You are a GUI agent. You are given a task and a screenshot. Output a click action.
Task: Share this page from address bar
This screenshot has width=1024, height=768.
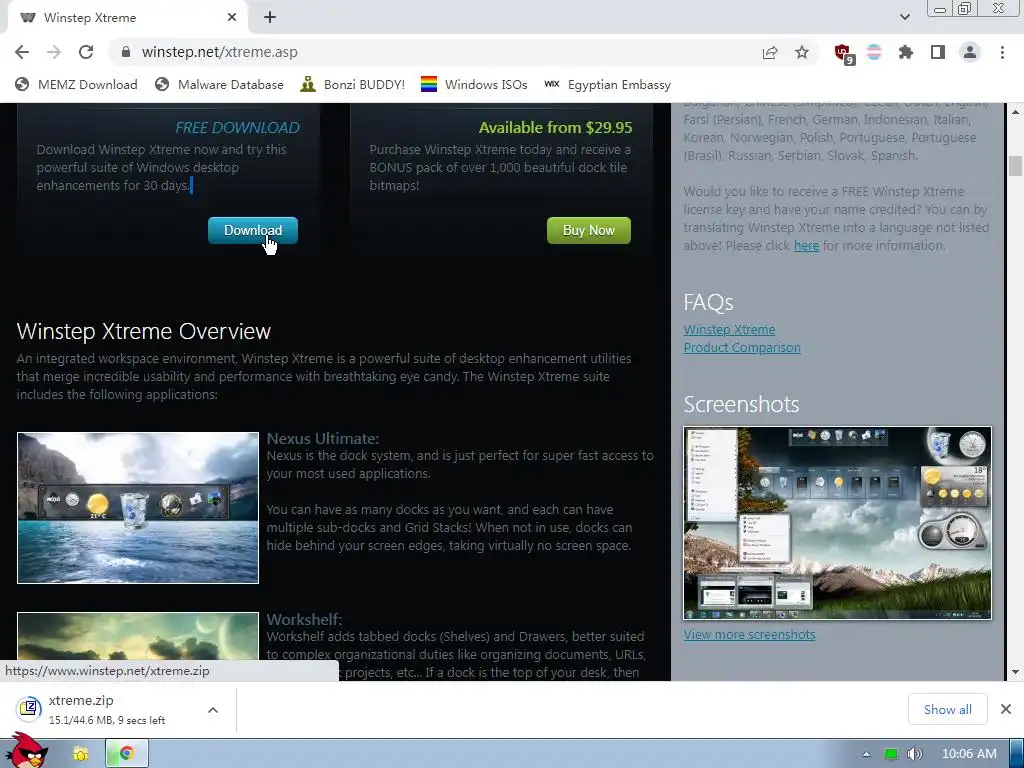770,52
